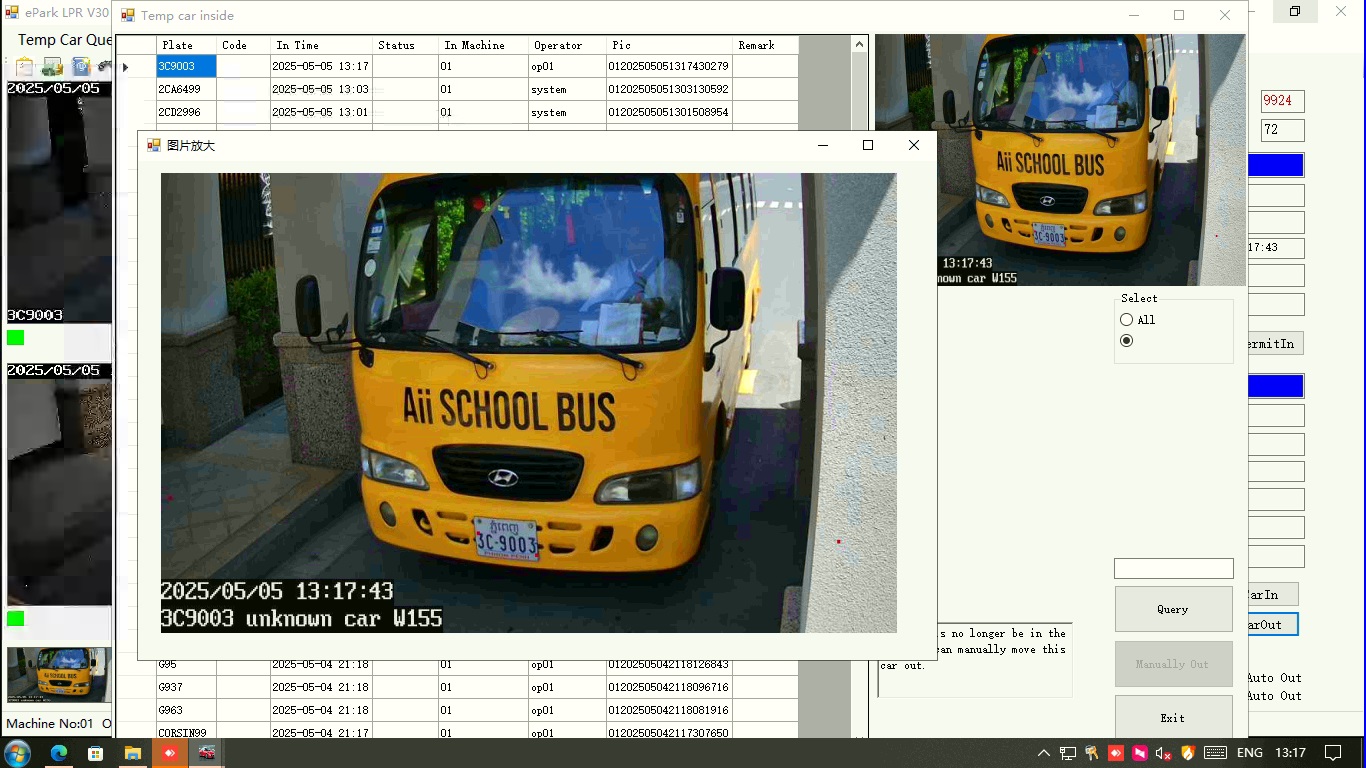Click the ENG language selector
This screenshot has width=1366, height=768.
pyautogui.click(x=1249, y=753)
